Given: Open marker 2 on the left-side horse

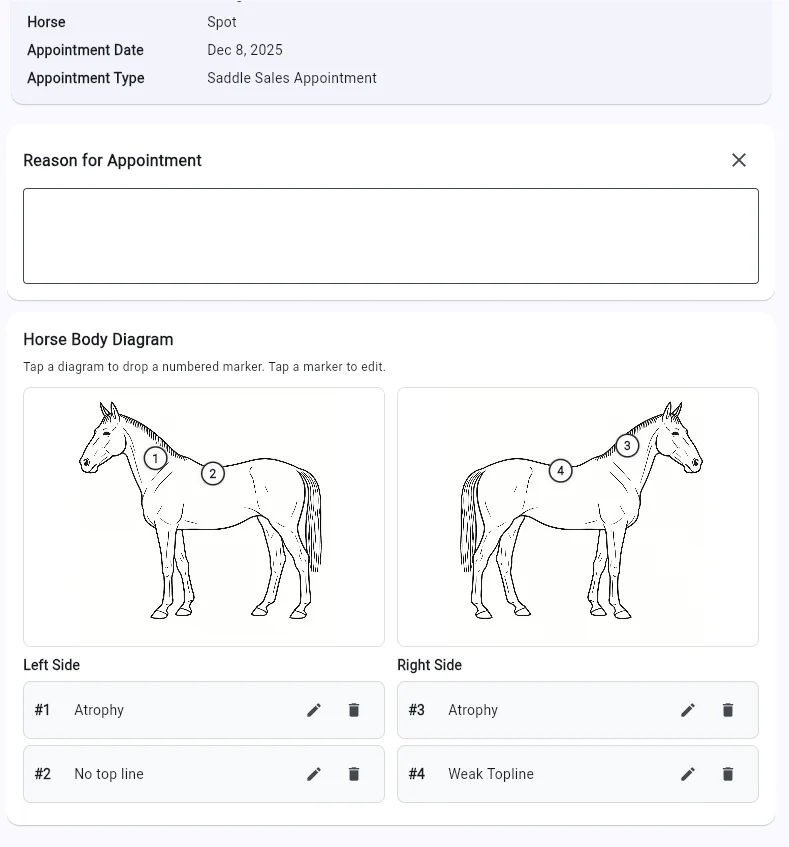Looking at the screenshot, I should tap(212, 474).
